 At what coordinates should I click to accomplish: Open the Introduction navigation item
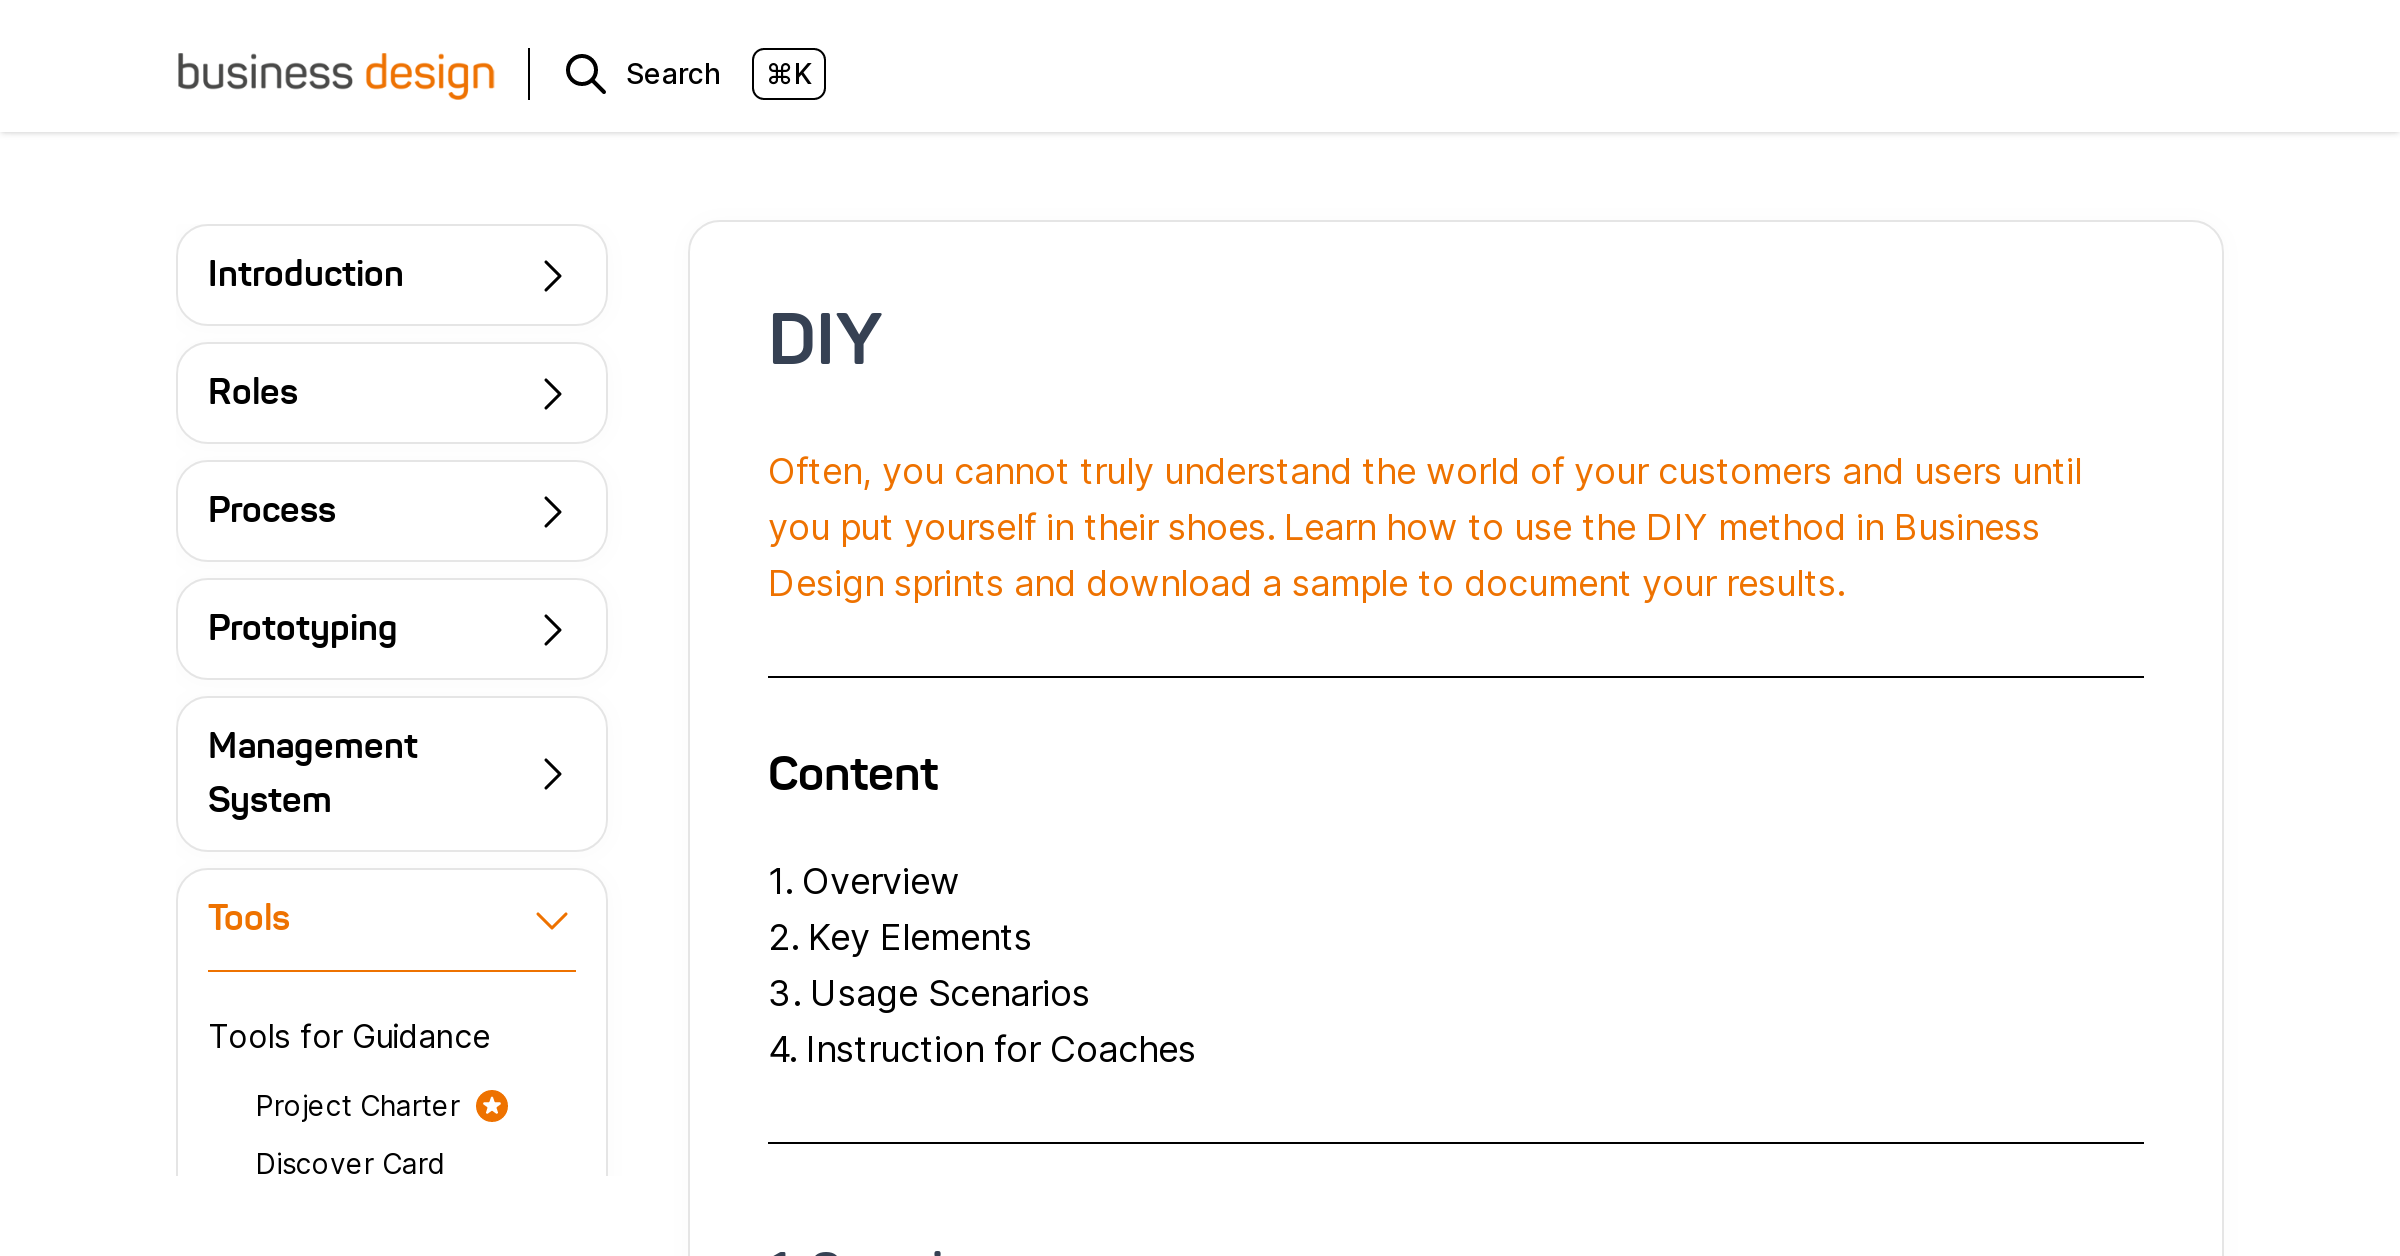click(x=306, y=275)
